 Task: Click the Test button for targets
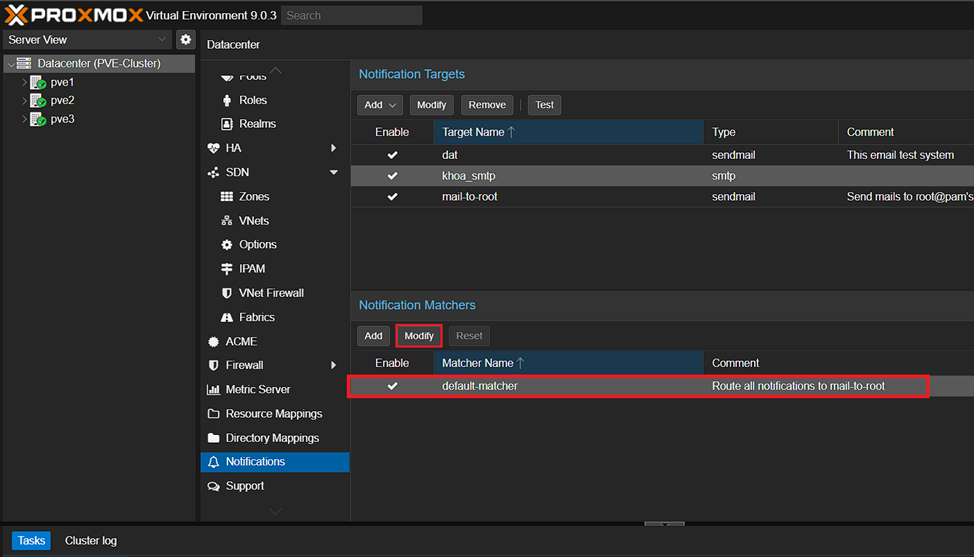[544, 105]
